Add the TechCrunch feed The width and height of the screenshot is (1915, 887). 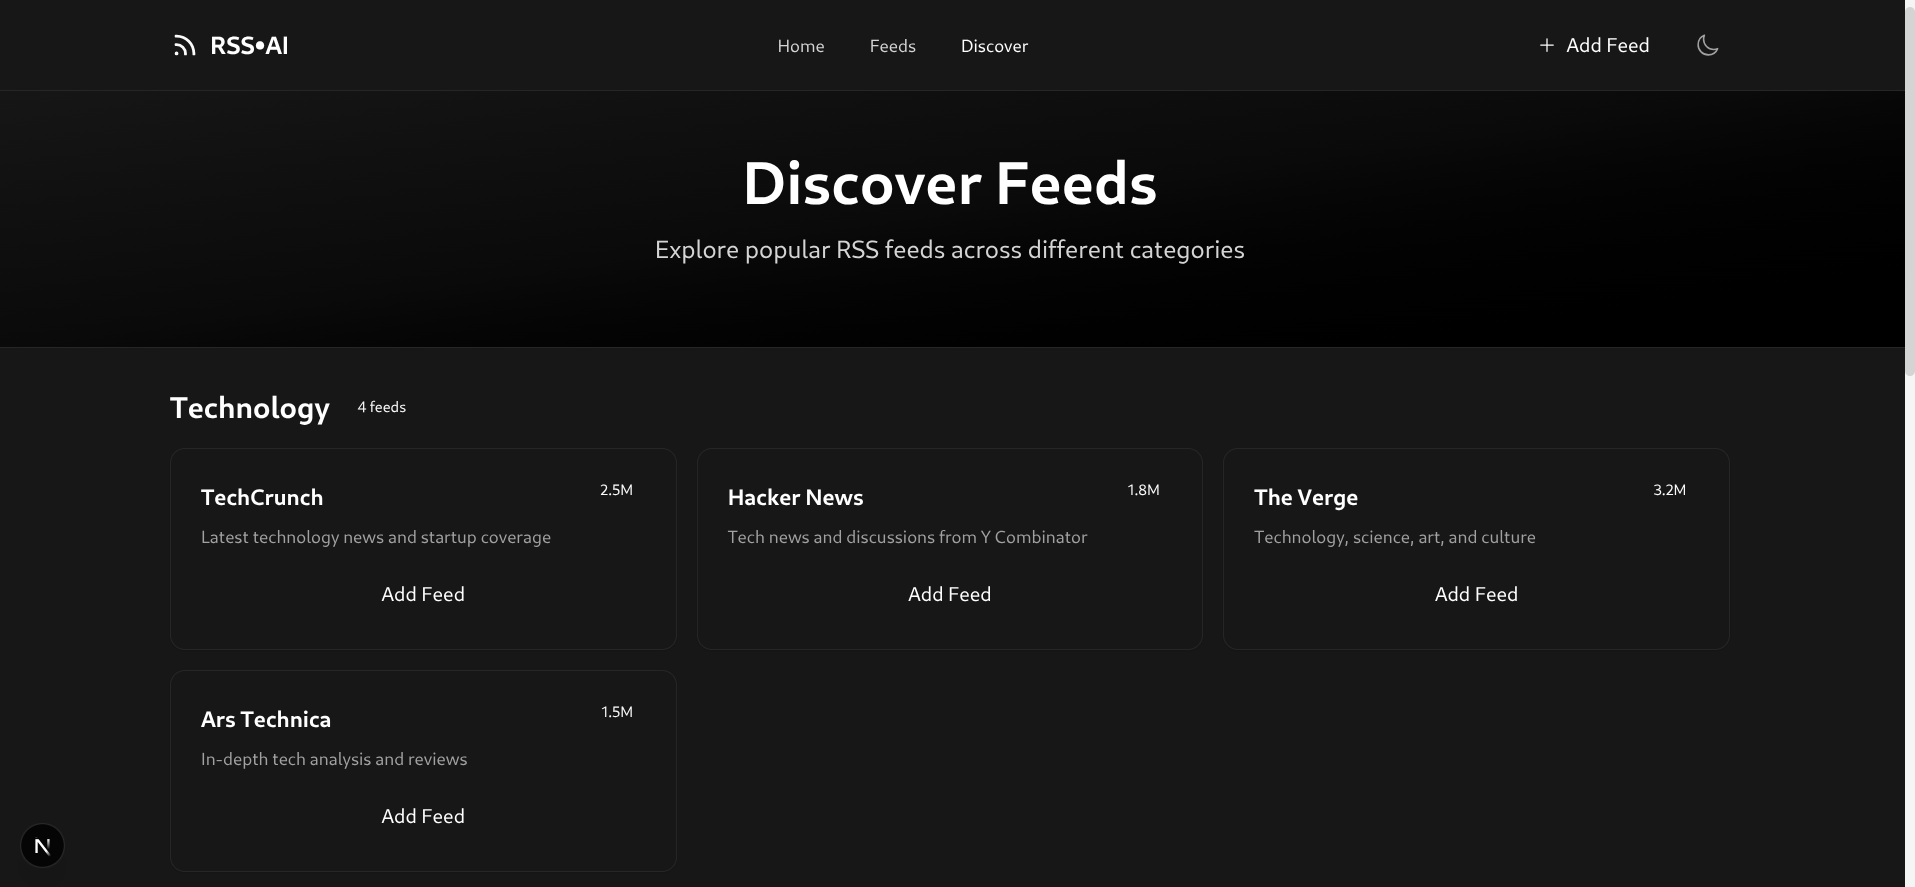click(x=423, y=594)
